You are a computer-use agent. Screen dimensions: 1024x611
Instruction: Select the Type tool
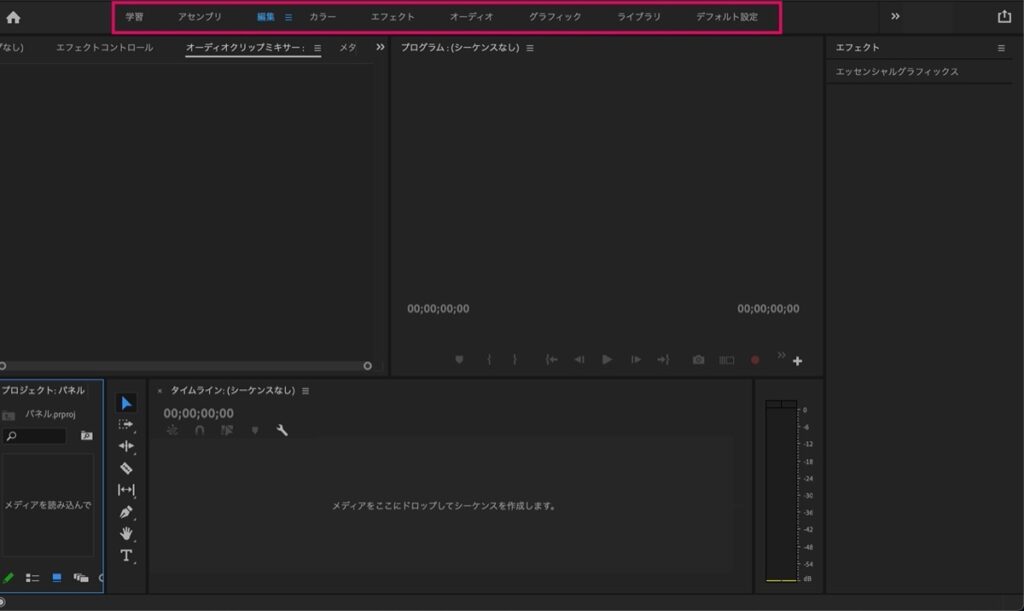coord(126,556)
